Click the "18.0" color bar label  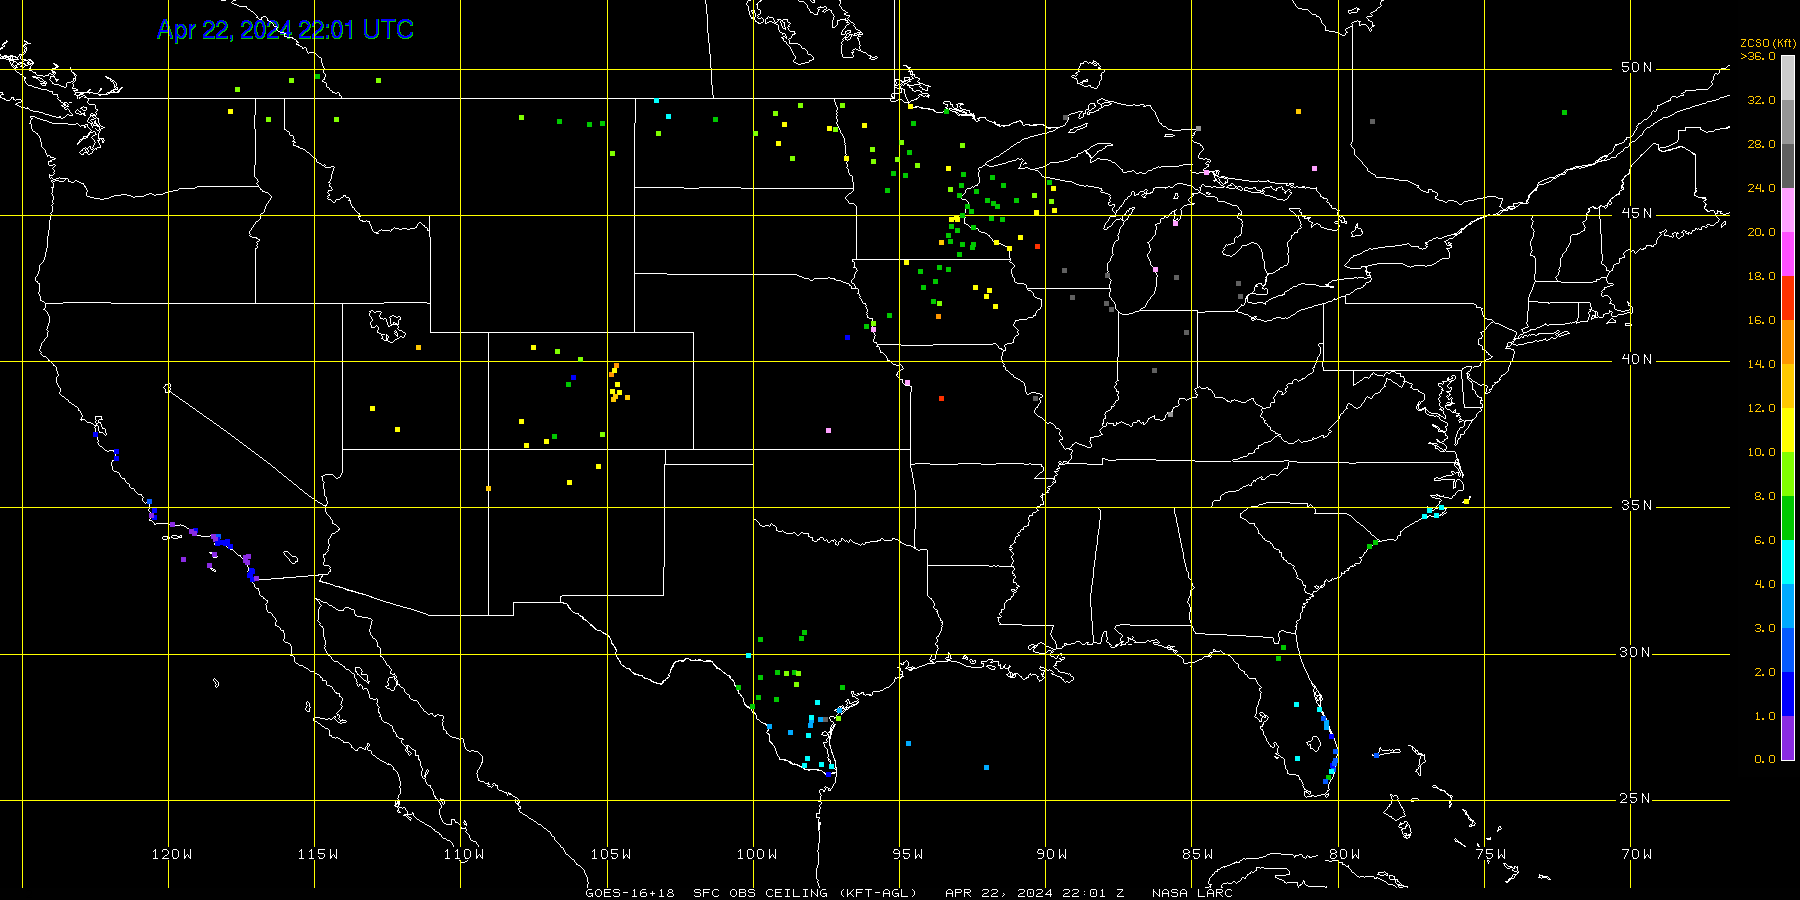(1762, 276)
